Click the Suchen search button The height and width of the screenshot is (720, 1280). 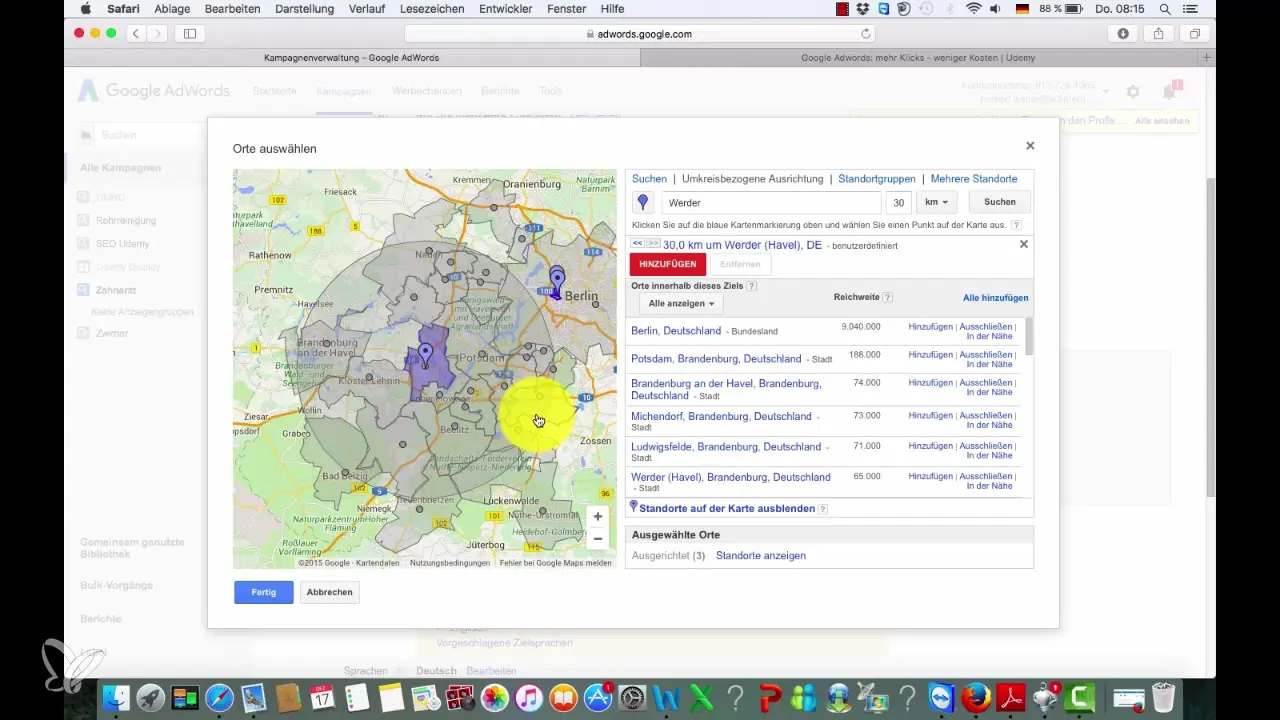coord(999,202)
